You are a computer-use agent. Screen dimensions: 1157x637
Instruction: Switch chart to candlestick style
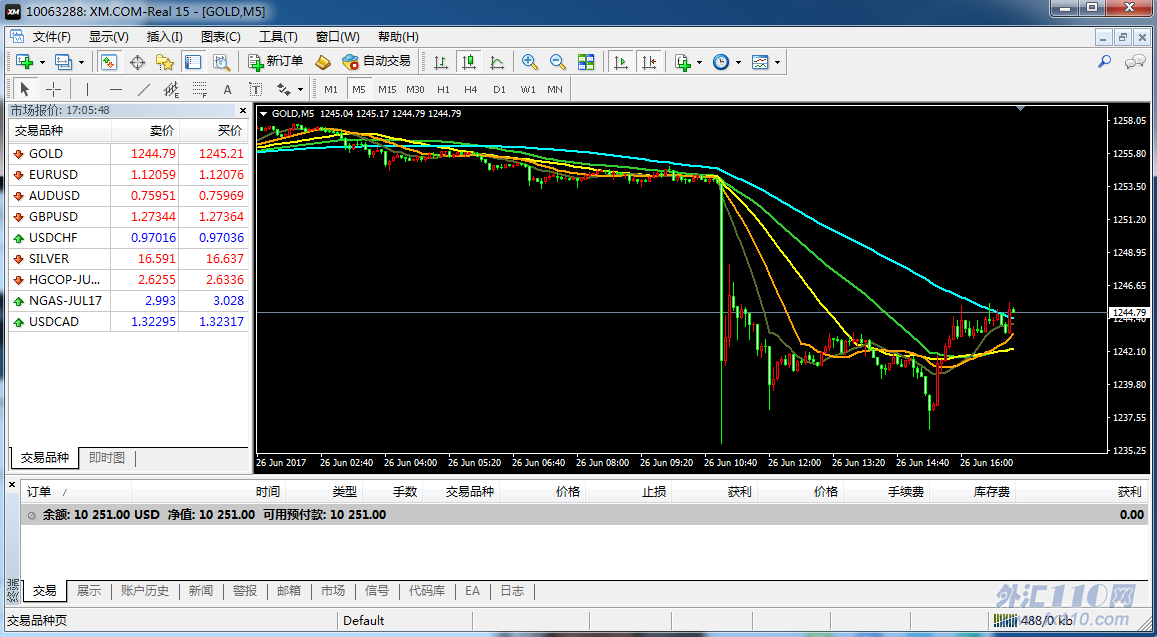point(469,62)
